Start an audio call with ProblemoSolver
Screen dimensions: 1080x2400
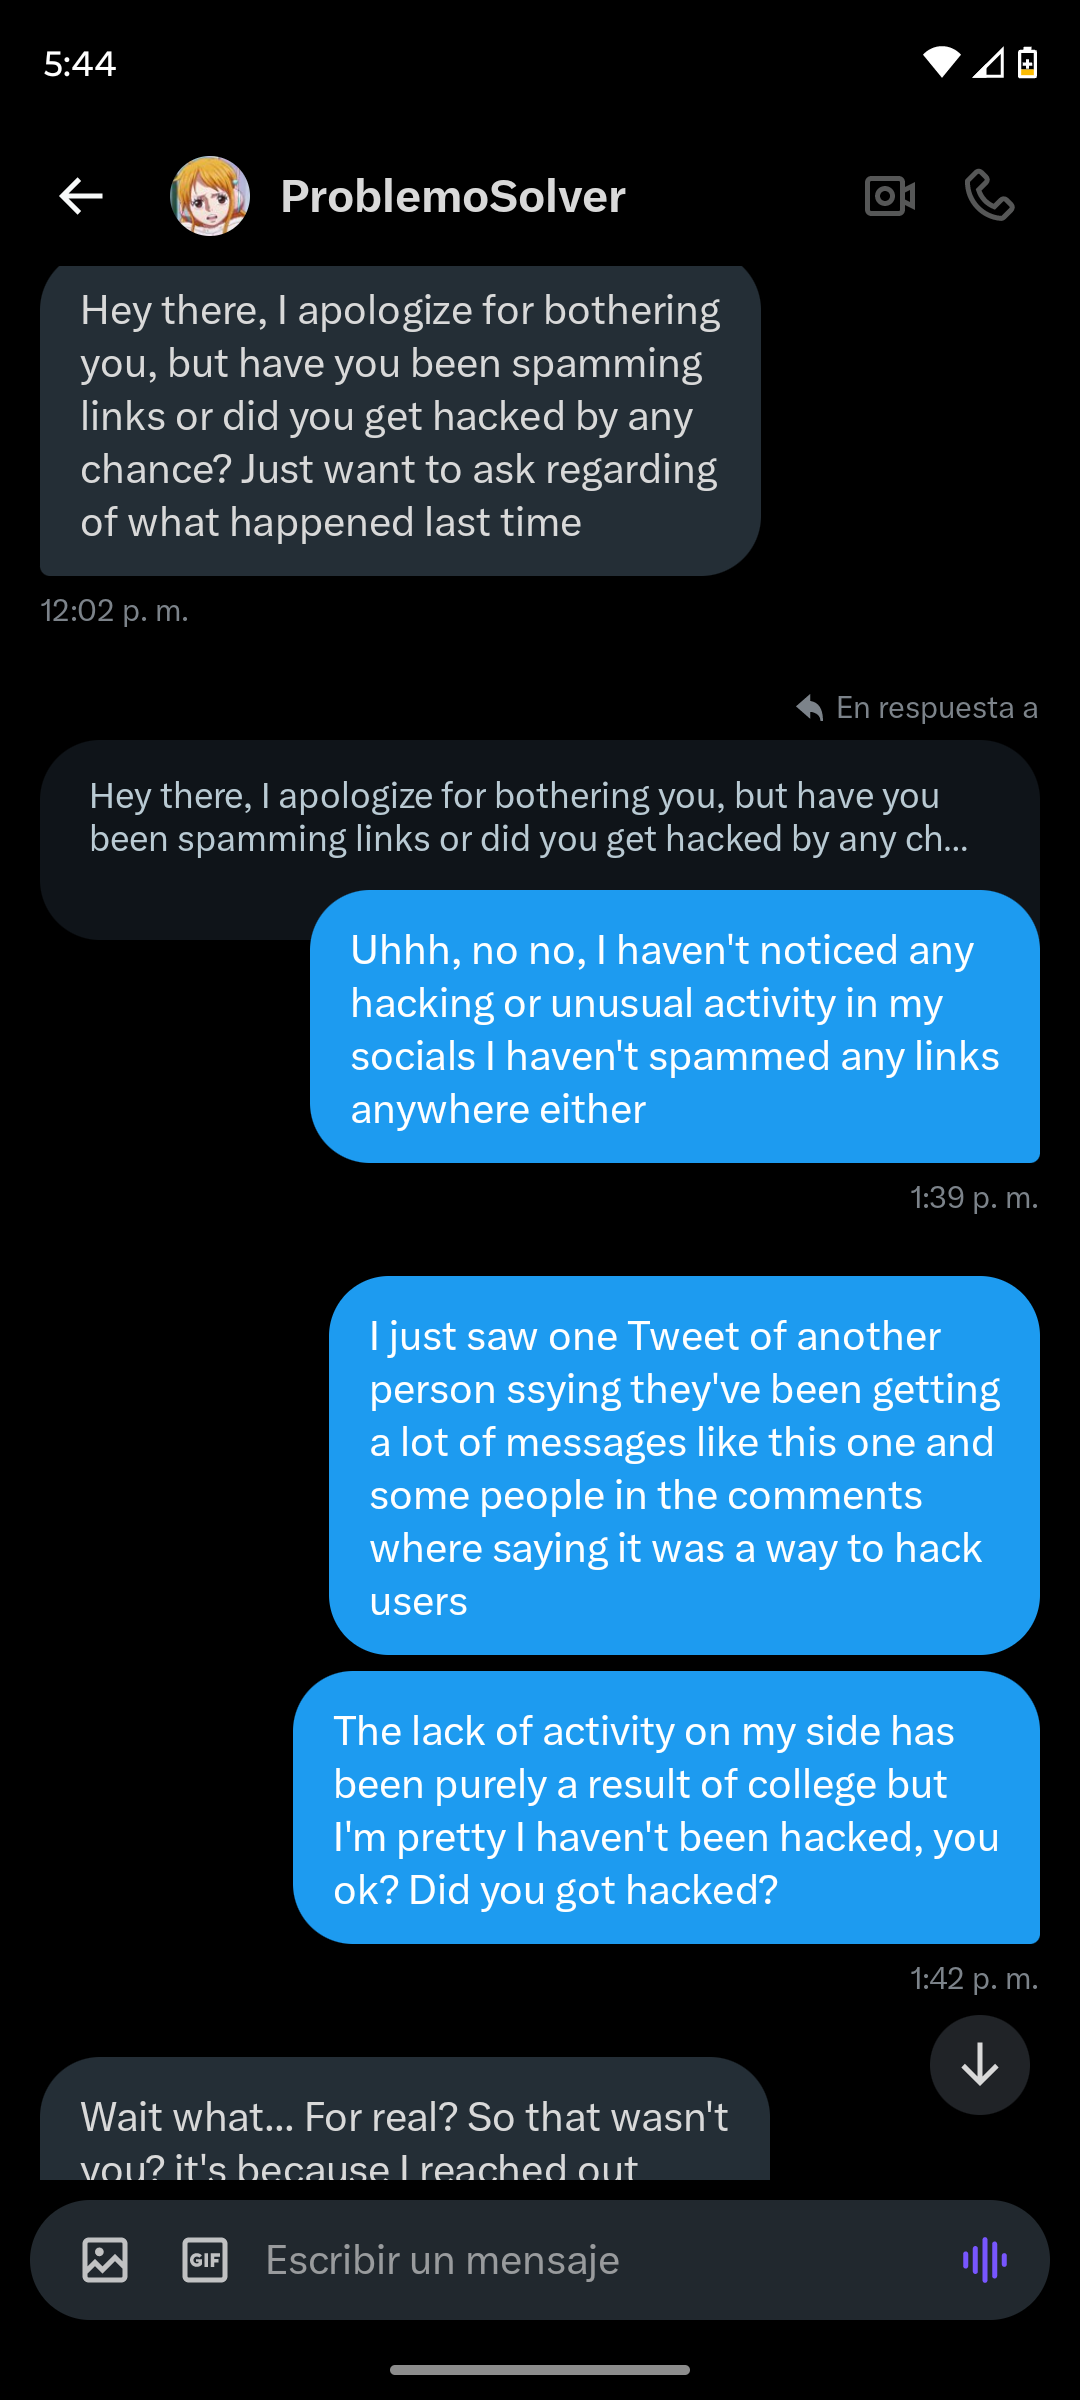coord(989,196)
